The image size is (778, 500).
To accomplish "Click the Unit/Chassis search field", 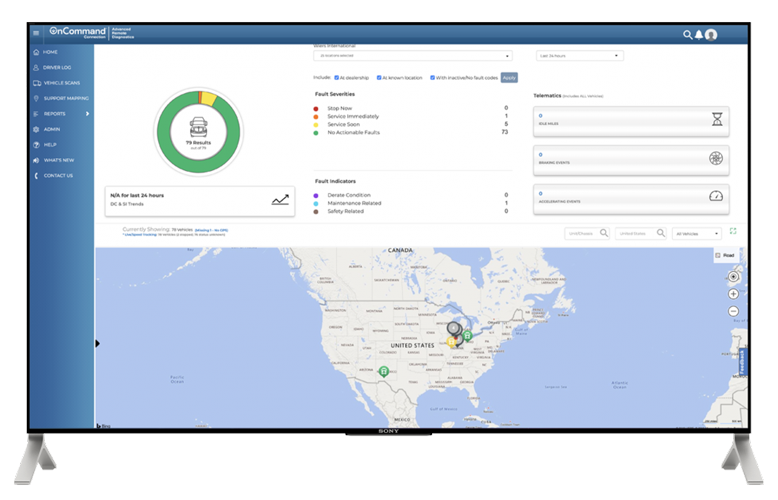I will (x=587, y=234).
